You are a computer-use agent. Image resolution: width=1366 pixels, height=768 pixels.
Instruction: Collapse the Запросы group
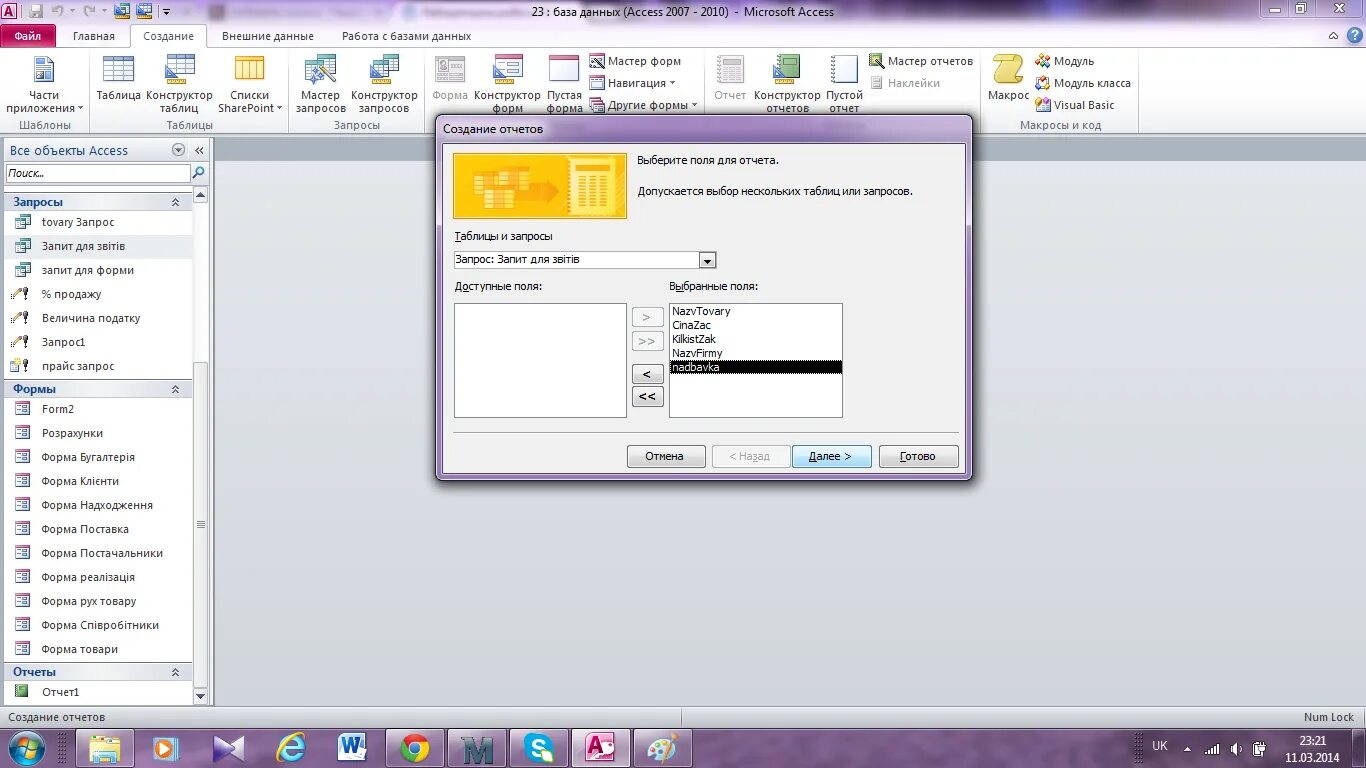click(175, 202)
